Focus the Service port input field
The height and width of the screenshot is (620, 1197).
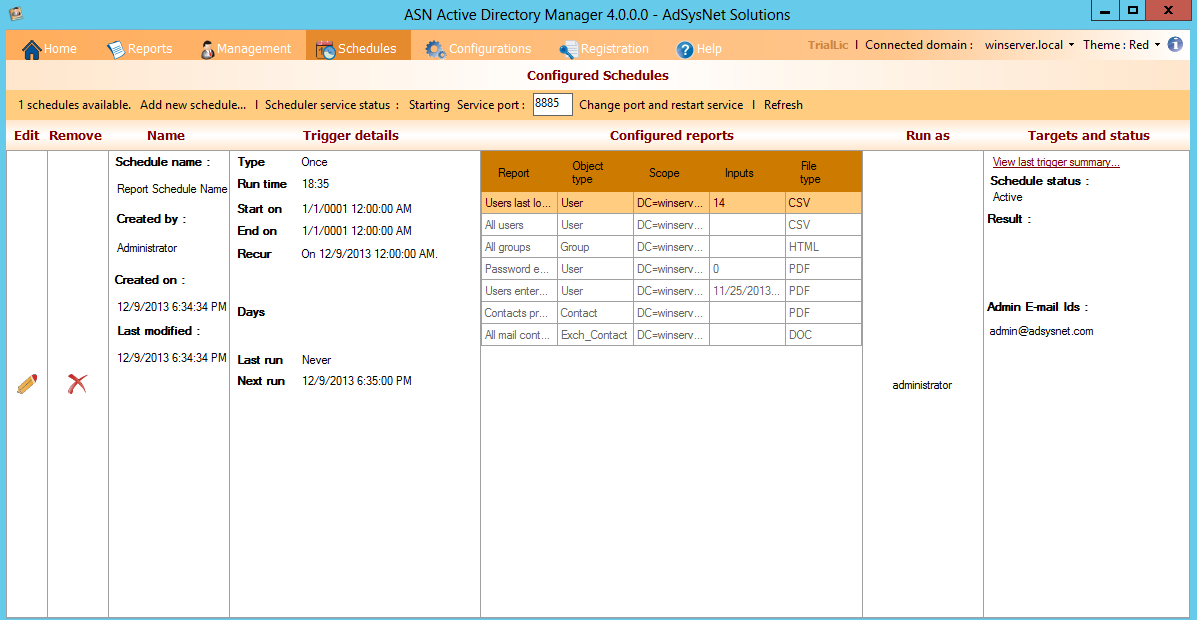(553, 105)
